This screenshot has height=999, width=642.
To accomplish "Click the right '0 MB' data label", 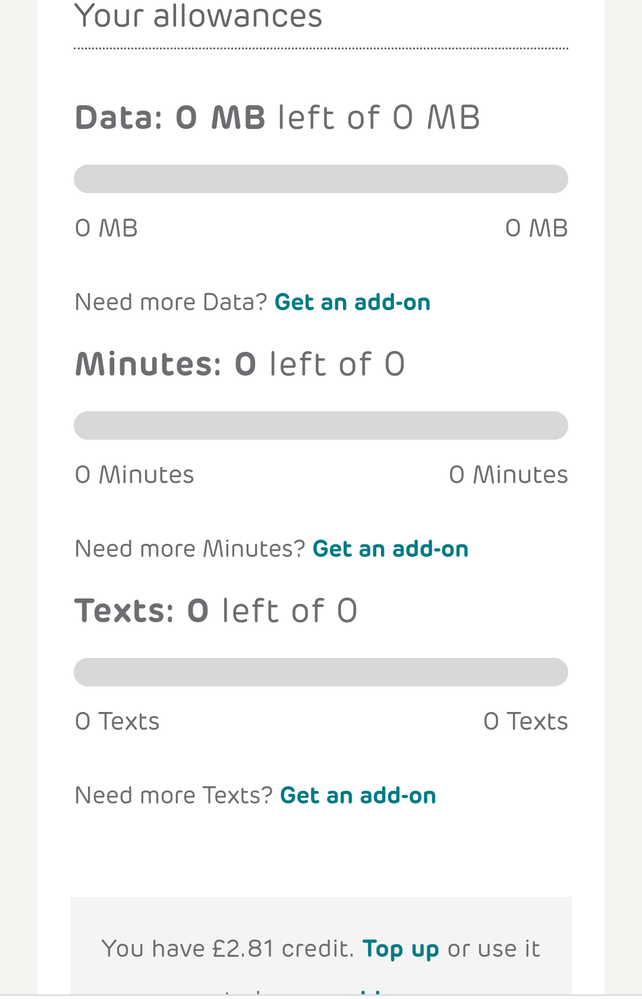I will coord(538,227).
